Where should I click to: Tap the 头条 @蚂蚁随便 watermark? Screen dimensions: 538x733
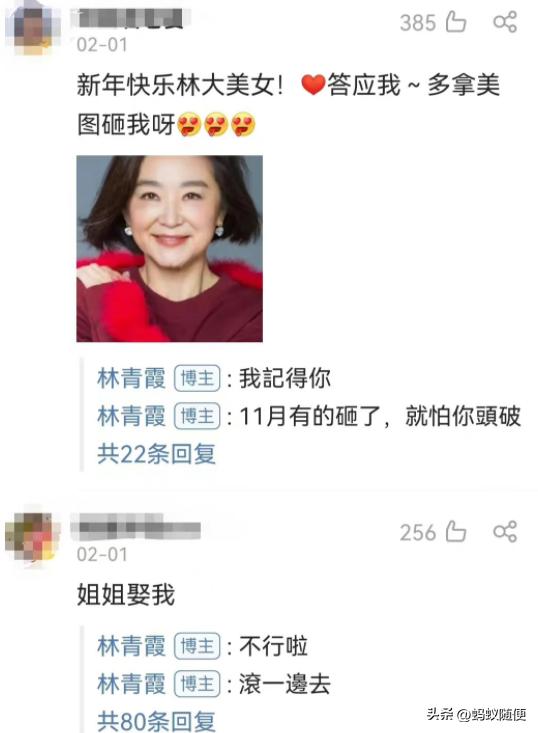pos(476,714)
